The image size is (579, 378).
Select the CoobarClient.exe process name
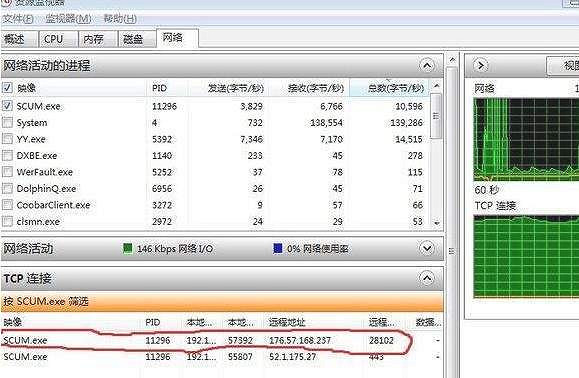tap(54, 205)
